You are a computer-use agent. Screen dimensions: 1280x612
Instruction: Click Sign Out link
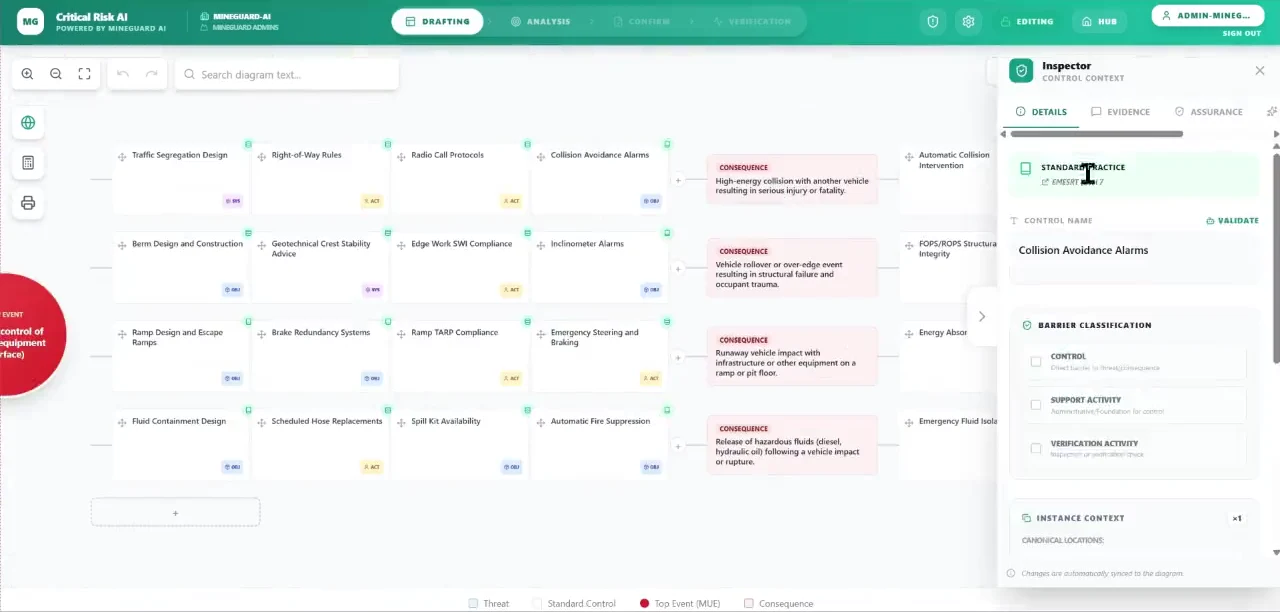pyautogui.click(x=1241, y=34)
